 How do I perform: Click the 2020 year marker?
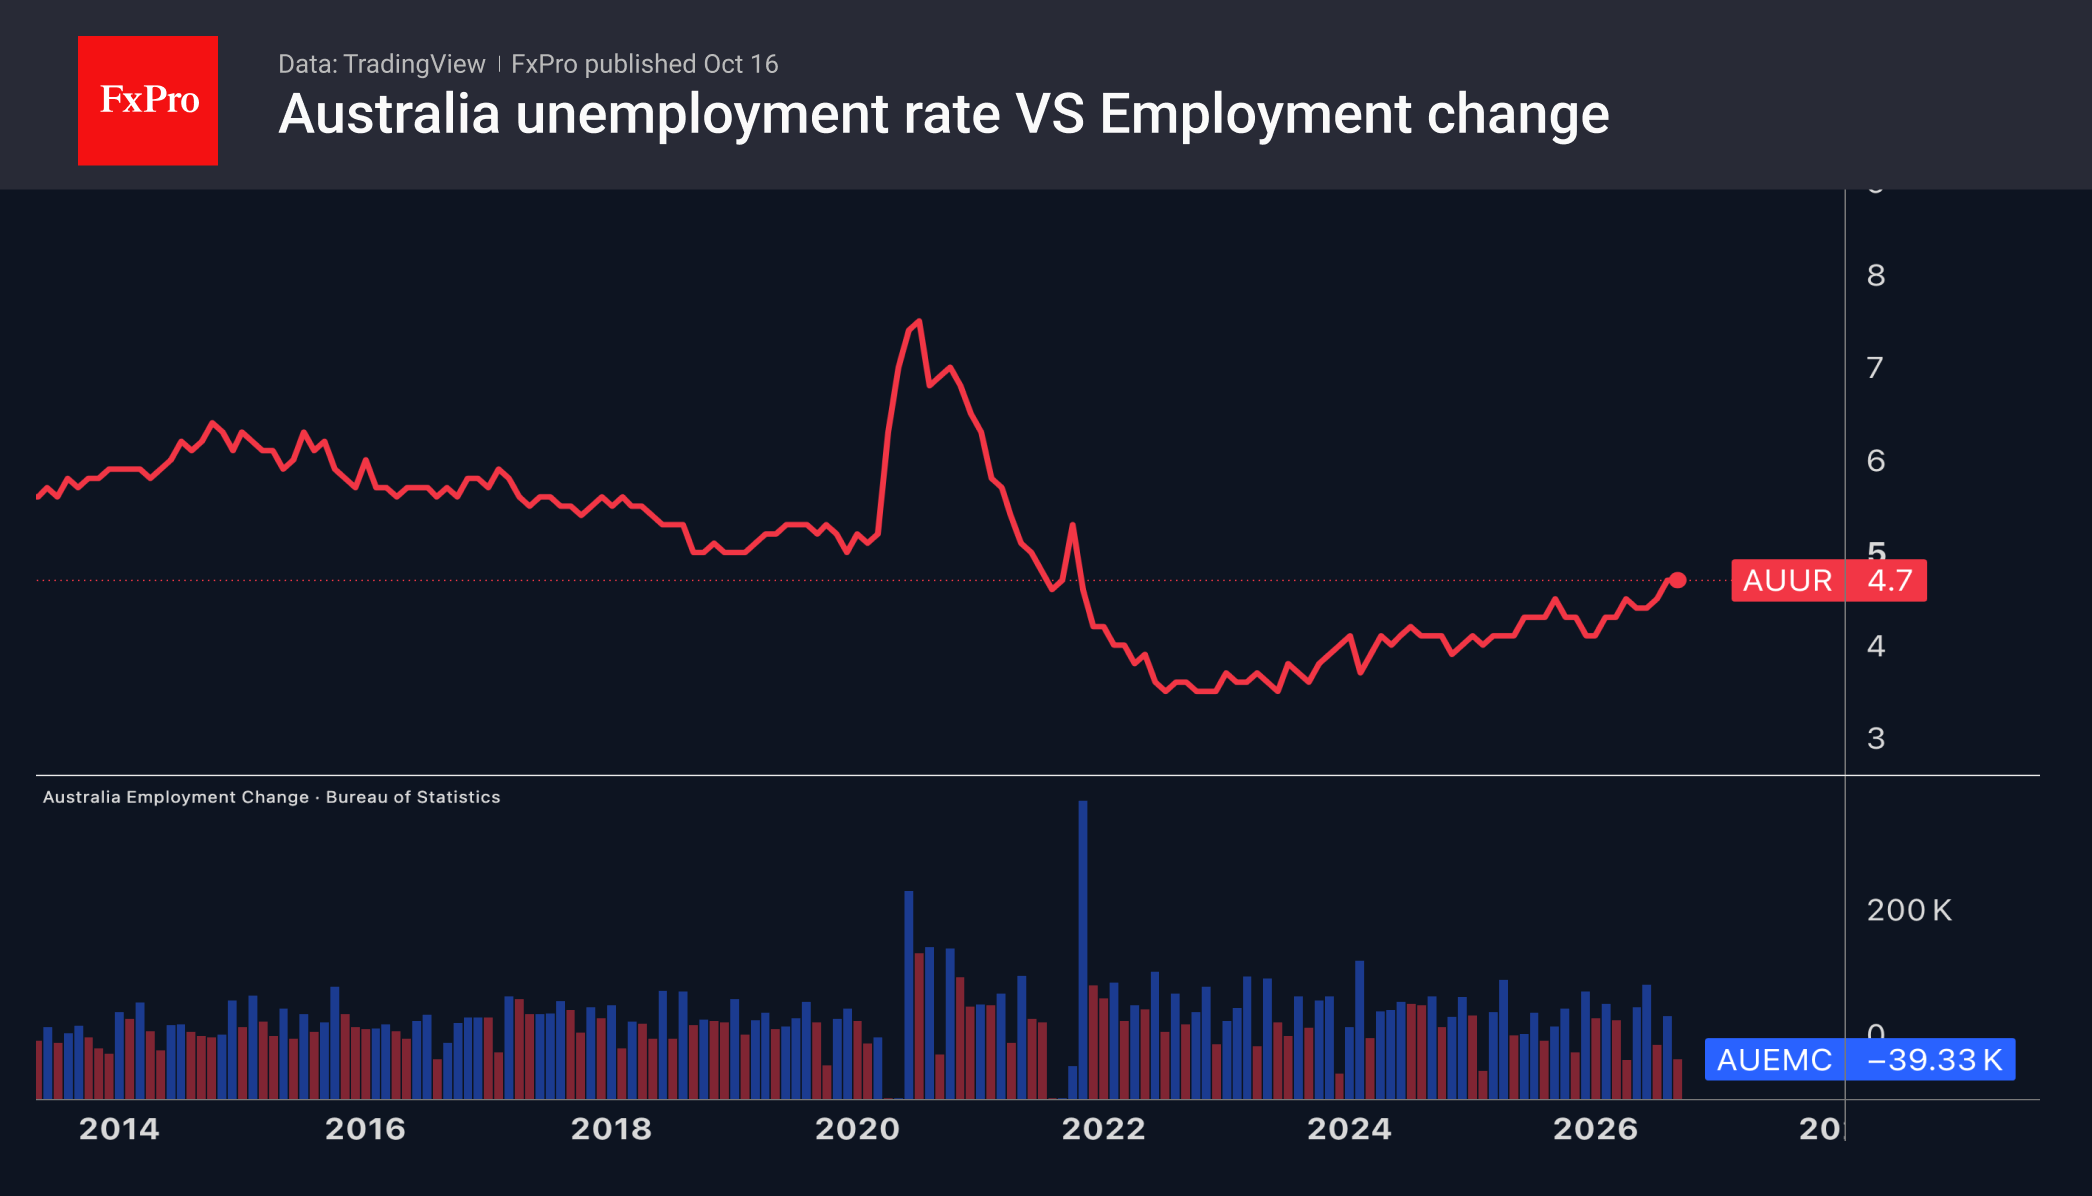click(x=857, y=1129)
